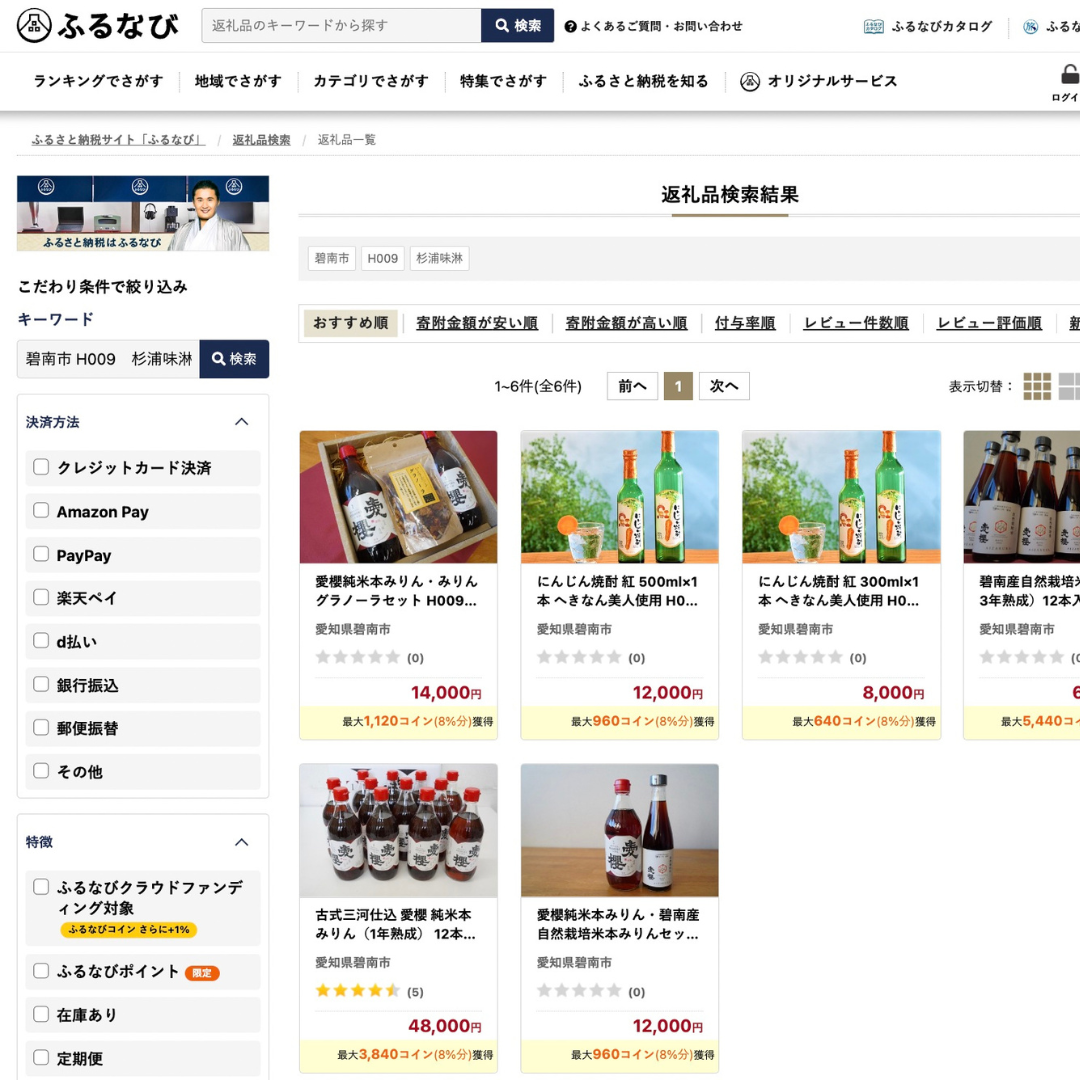Collapse the 決済方法 filter section
The image size is (1080, 1080).
pos(242,422)
